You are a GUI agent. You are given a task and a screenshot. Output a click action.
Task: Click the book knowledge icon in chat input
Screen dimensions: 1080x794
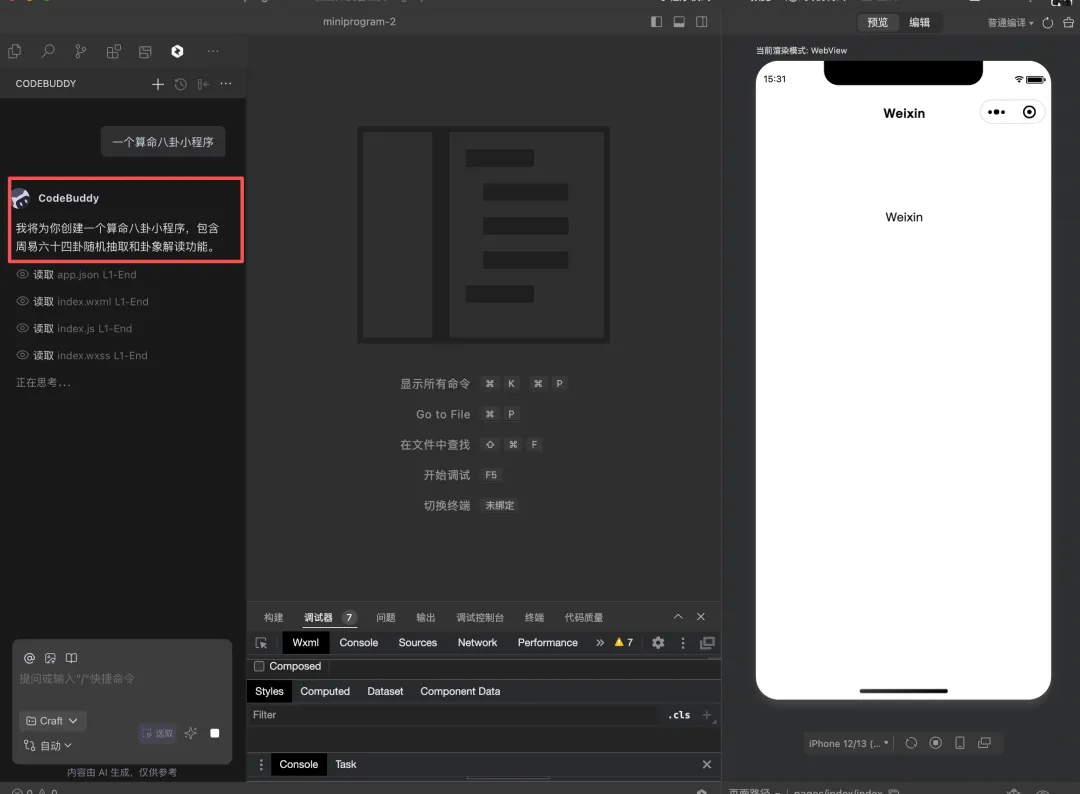click(x=71, y=658)
